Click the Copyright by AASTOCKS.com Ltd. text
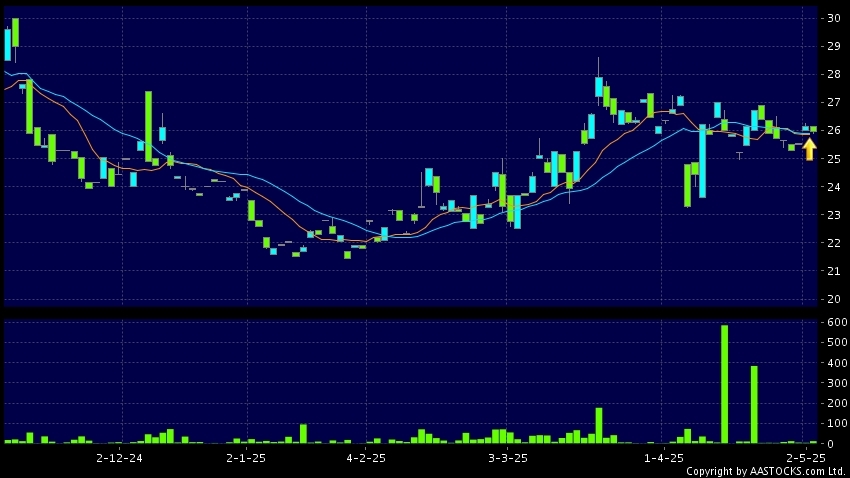This screenshot has width=850, height=478. coord(767,471)
